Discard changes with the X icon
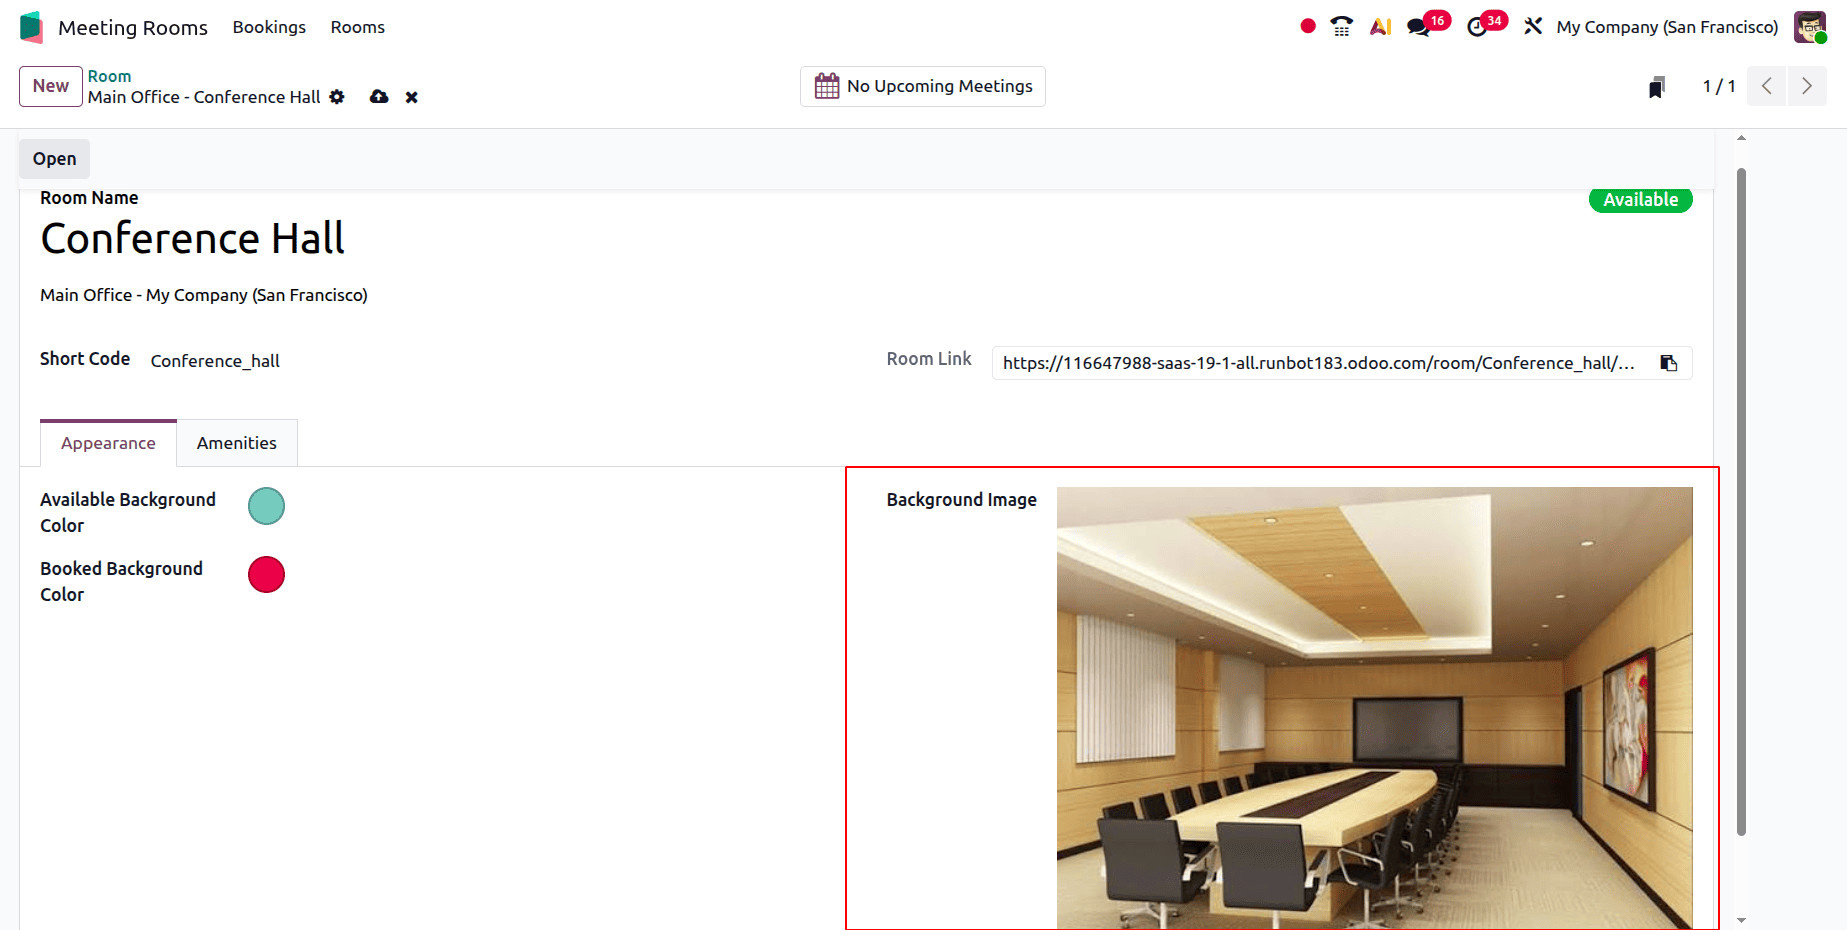 [x=411, y=97]
